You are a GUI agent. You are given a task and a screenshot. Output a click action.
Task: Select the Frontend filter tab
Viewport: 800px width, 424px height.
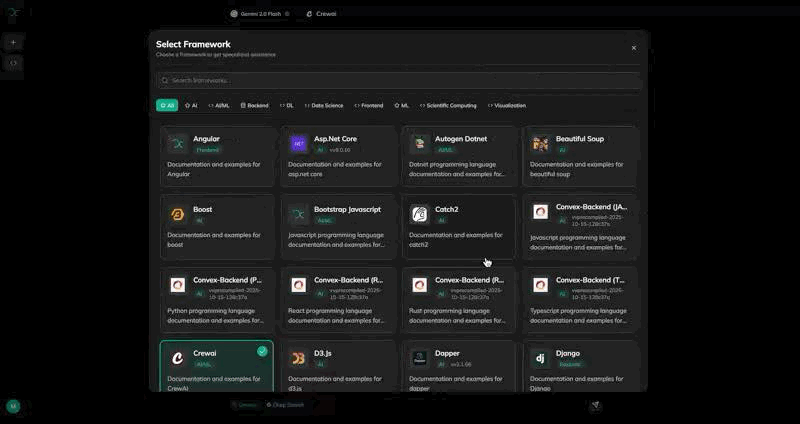(369, 106)
